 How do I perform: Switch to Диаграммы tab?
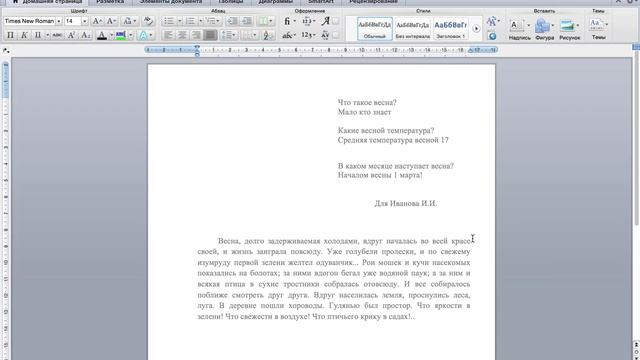click(x=276, y=2)
